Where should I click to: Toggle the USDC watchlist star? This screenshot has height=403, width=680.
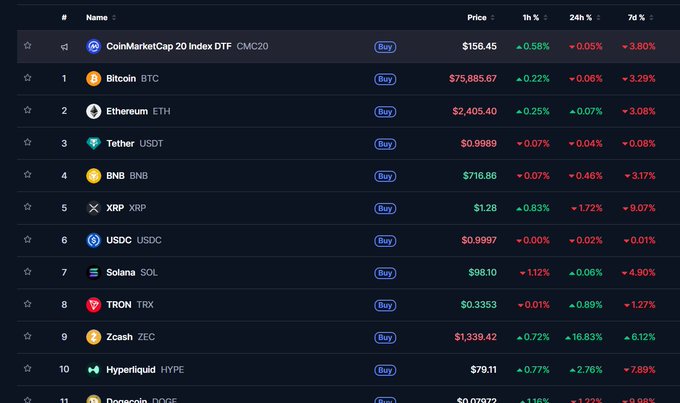pyautogui.click(x=27, y=239)
